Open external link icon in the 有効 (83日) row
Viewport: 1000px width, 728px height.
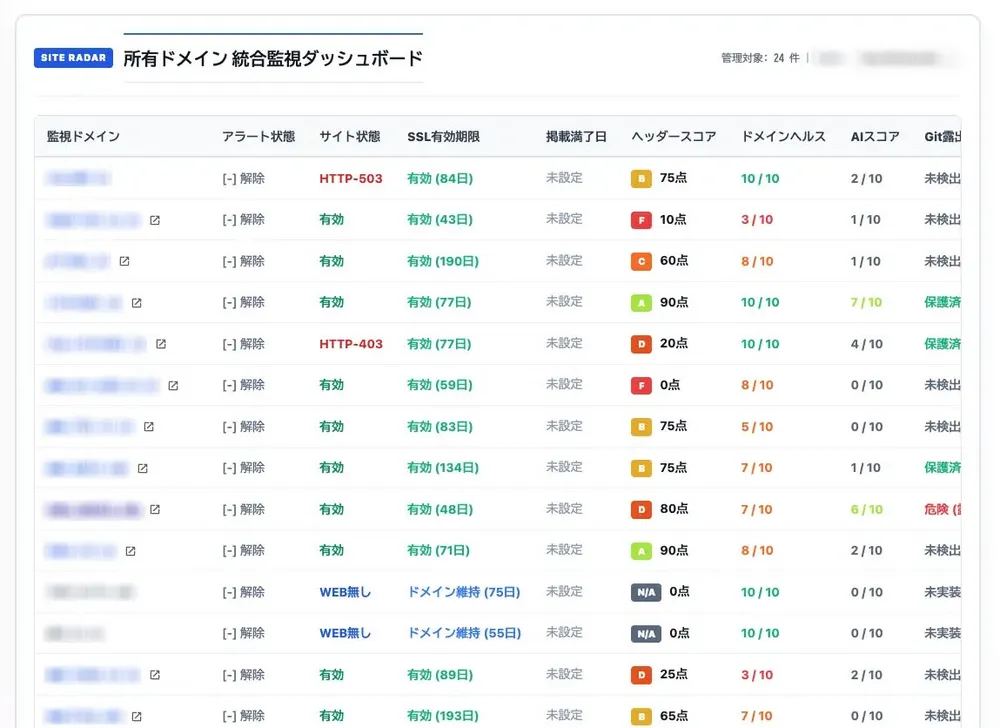(149, 426)
